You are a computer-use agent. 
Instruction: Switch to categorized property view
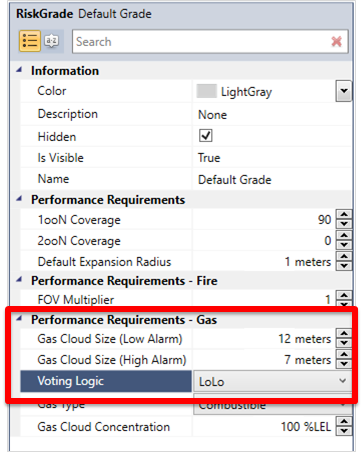click(x=30, y=41)
